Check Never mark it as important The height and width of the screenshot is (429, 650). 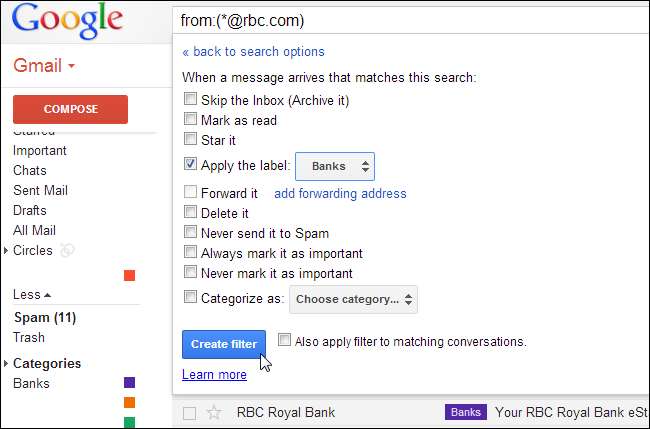tap(190, 272)
